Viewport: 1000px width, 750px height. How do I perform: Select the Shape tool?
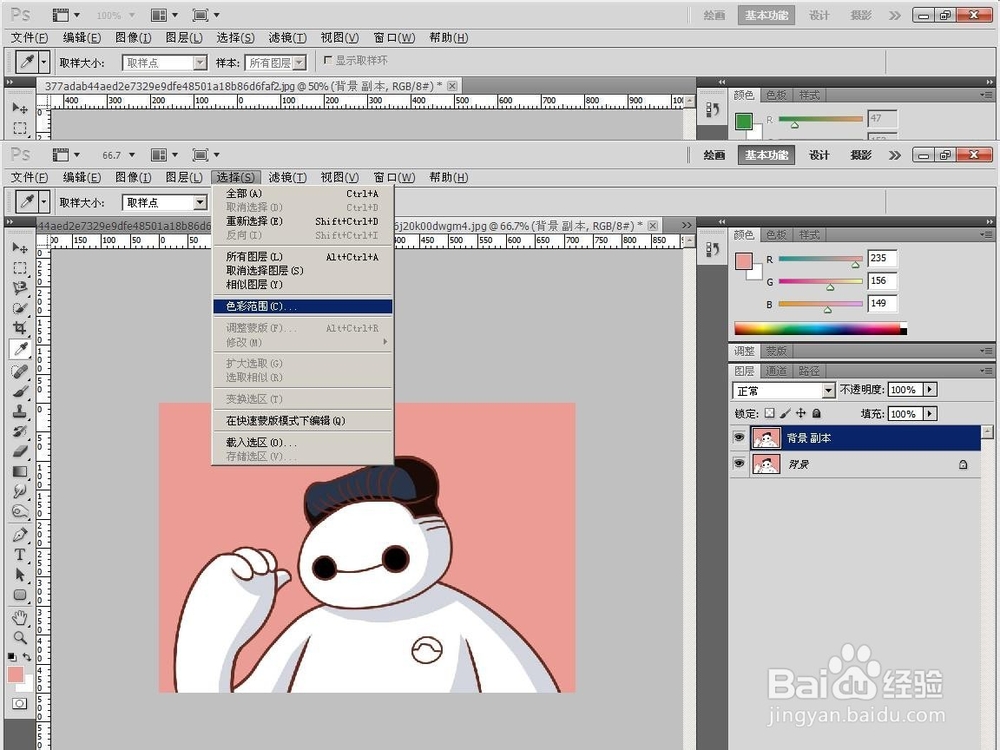[x=20, y=595]
